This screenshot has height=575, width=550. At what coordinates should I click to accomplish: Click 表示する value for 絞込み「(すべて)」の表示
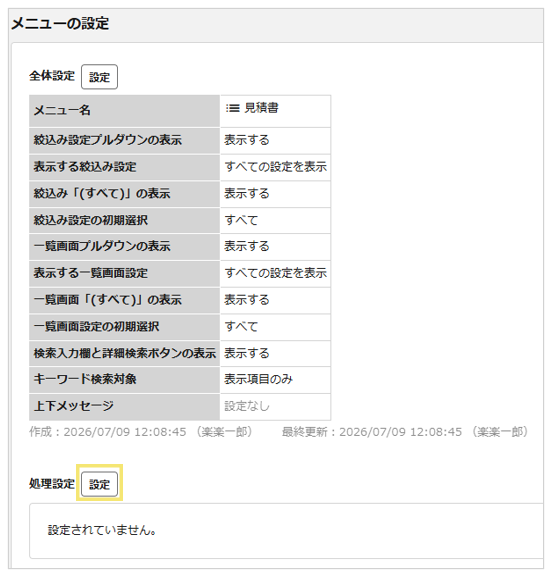click(x=247, y=193)
